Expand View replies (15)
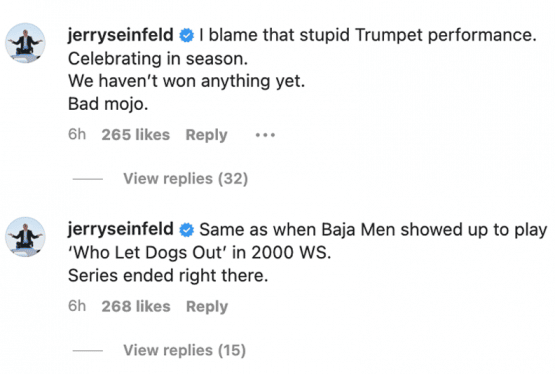555x374 pixels. click(x=184, y=350)
